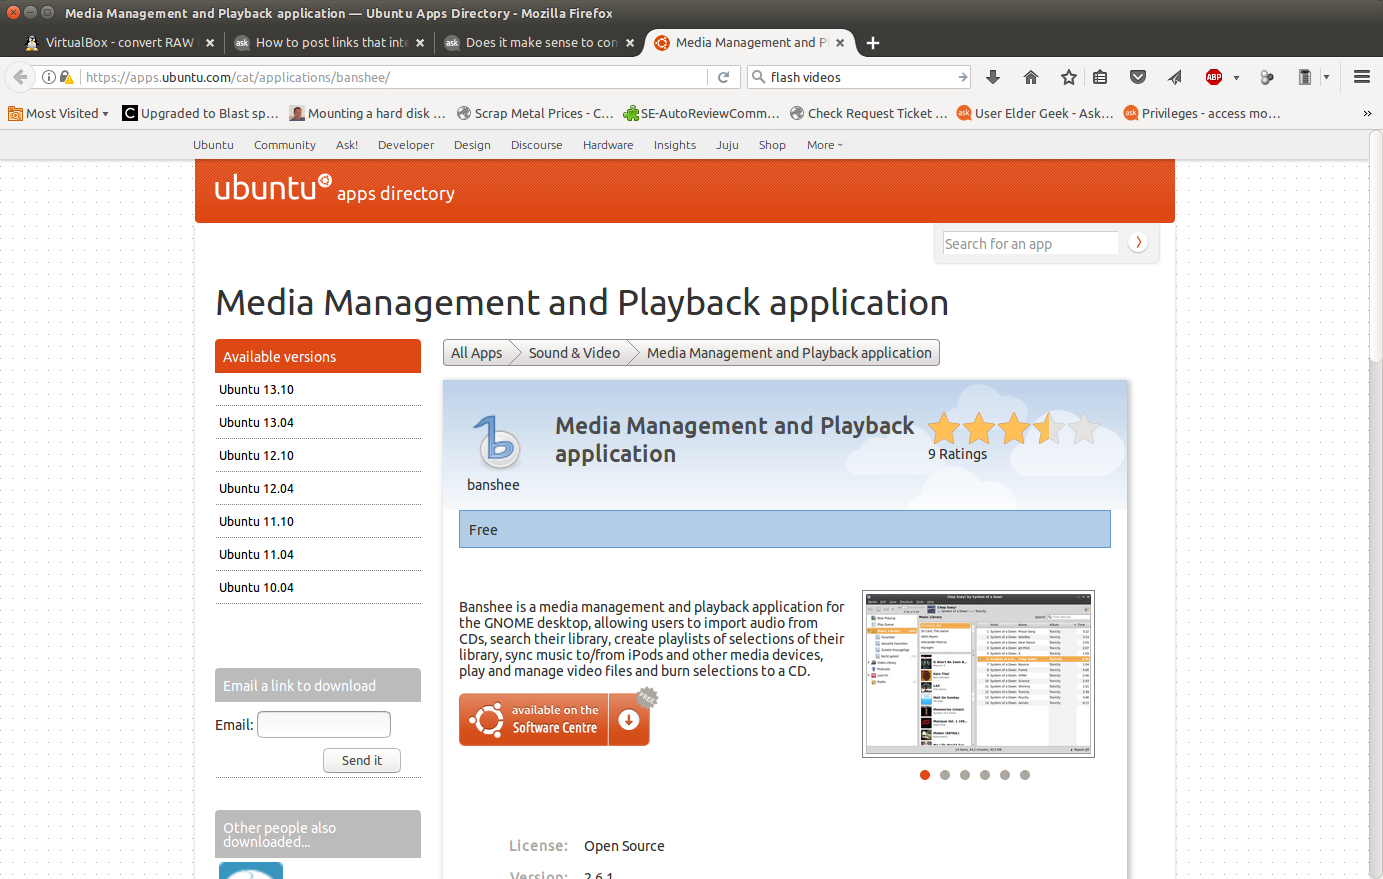Select Ubuntu 12.04 version

(x=257, y=489)
